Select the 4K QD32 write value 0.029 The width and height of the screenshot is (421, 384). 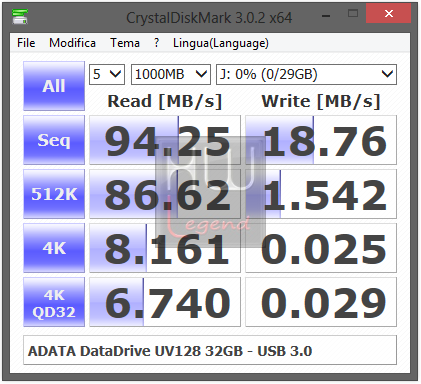point(321,302)
